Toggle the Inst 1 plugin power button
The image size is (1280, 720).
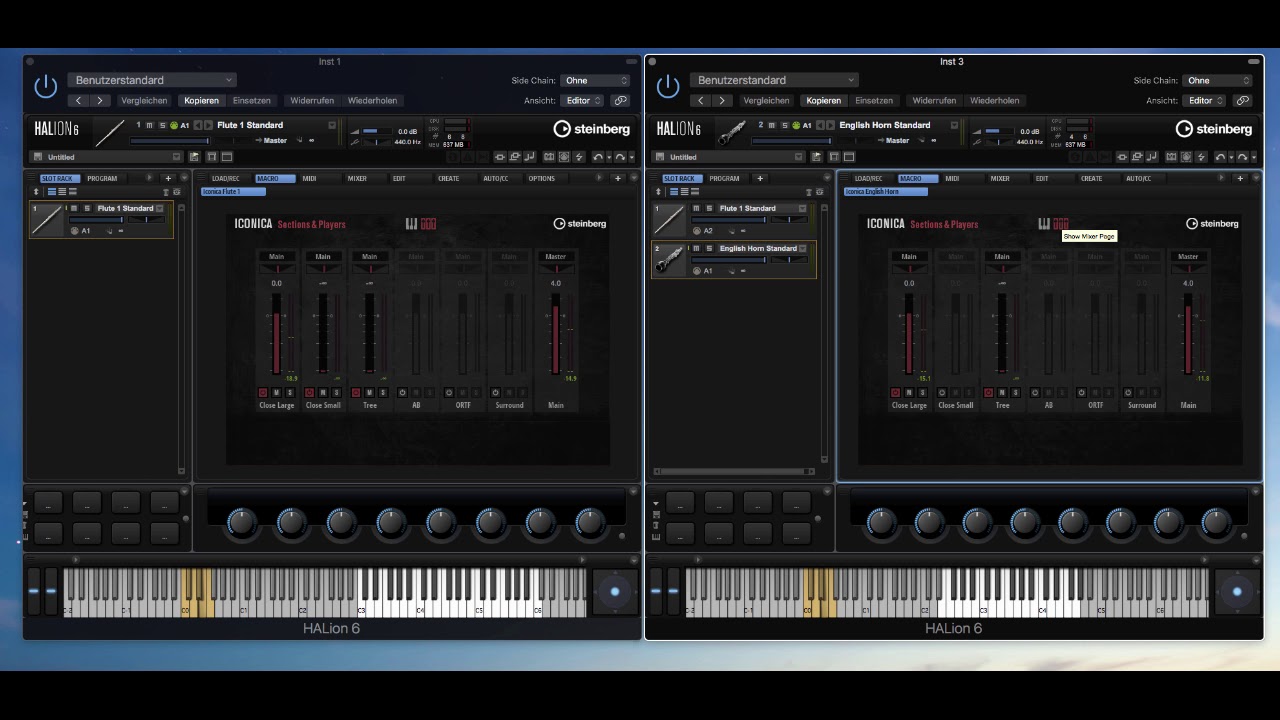[46, 86]
